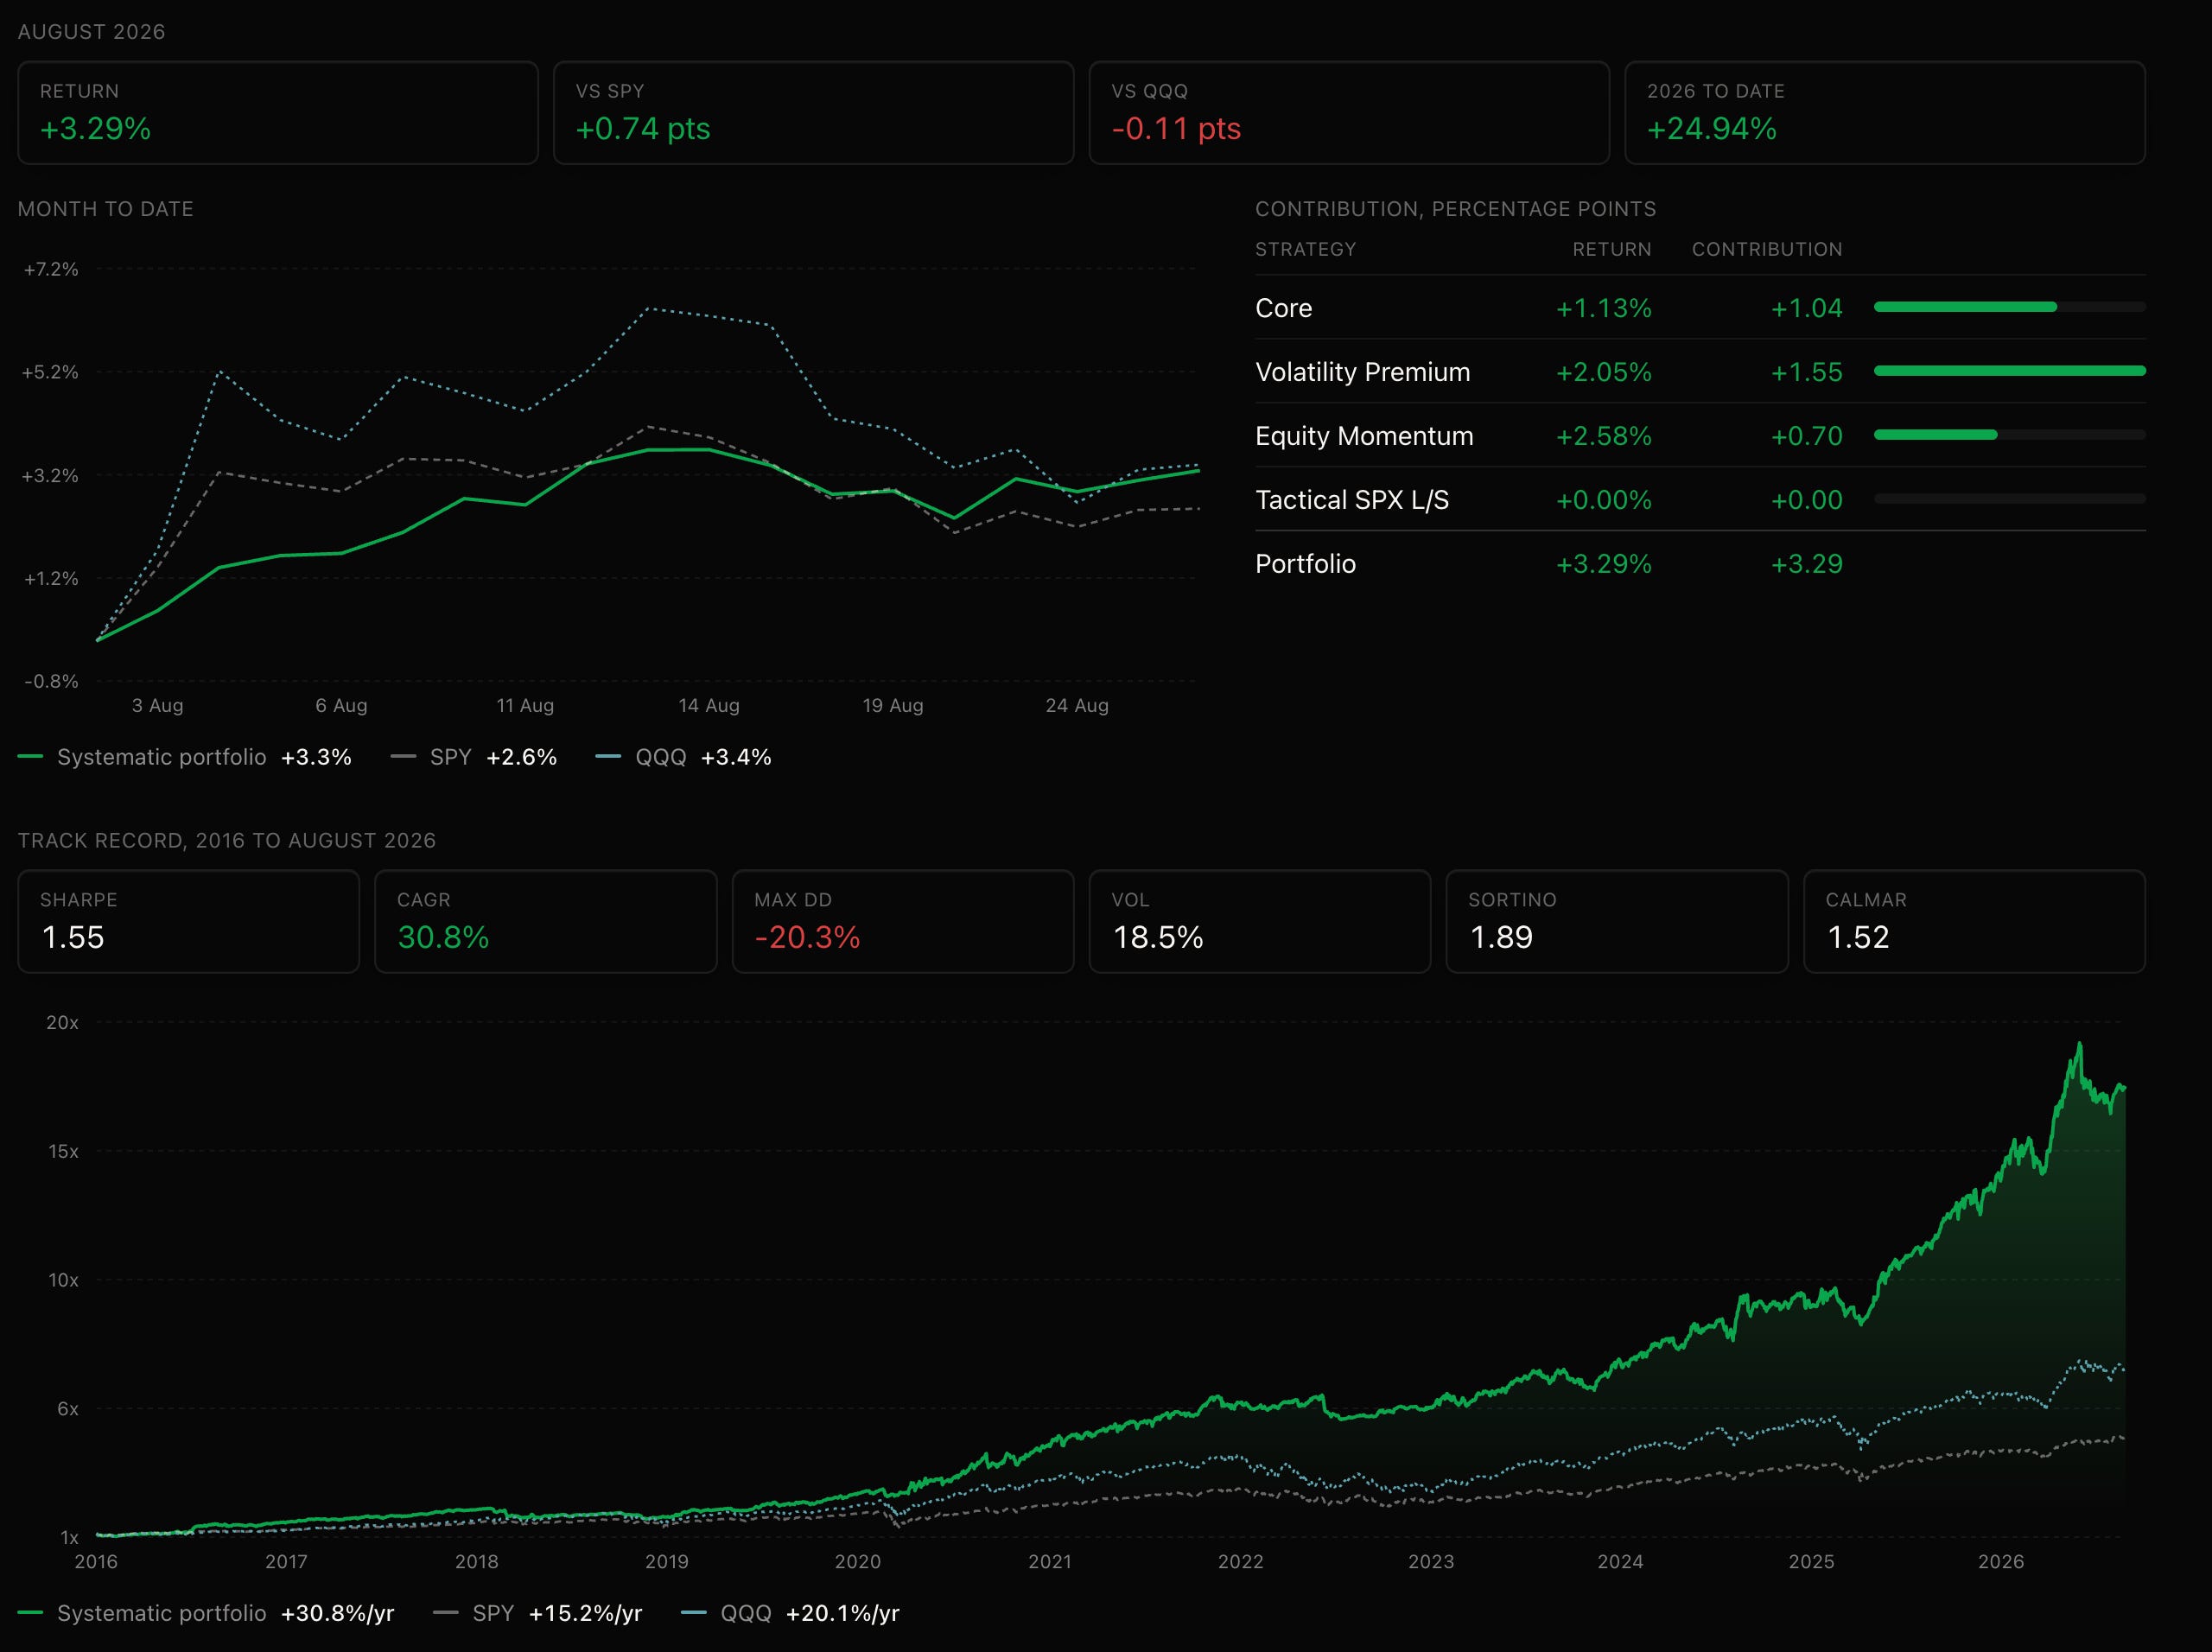The image size is (2212, 1652).
Task: Select the VOL 18.5% card
Action: pyautogui.click(x=1260, y=921)
